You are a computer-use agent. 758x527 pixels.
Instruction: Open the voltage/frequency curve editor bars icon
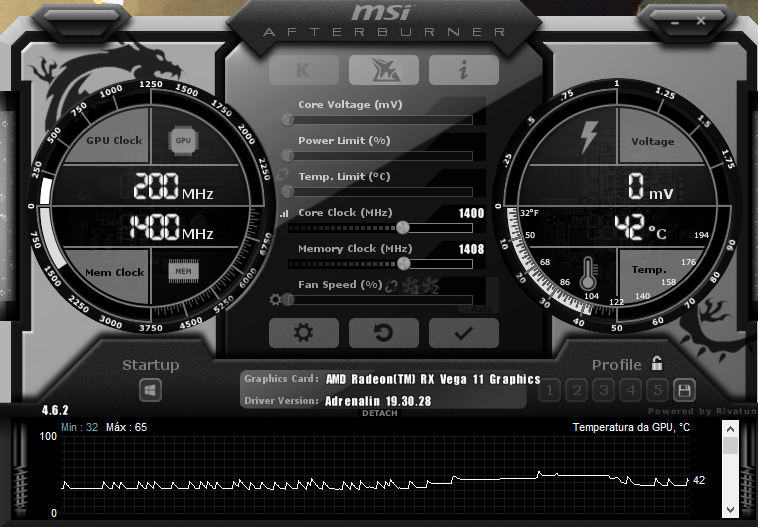pyautogui.click(x=284, y=213)
